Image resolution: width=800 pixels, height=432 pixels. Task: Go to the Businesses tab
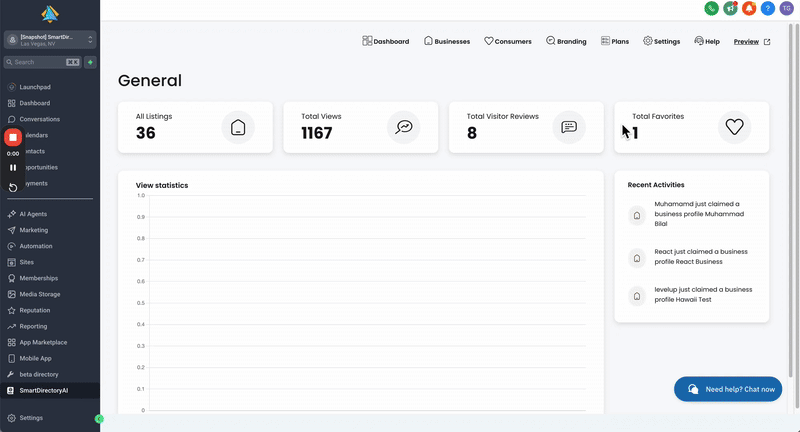tap(447, 41)
